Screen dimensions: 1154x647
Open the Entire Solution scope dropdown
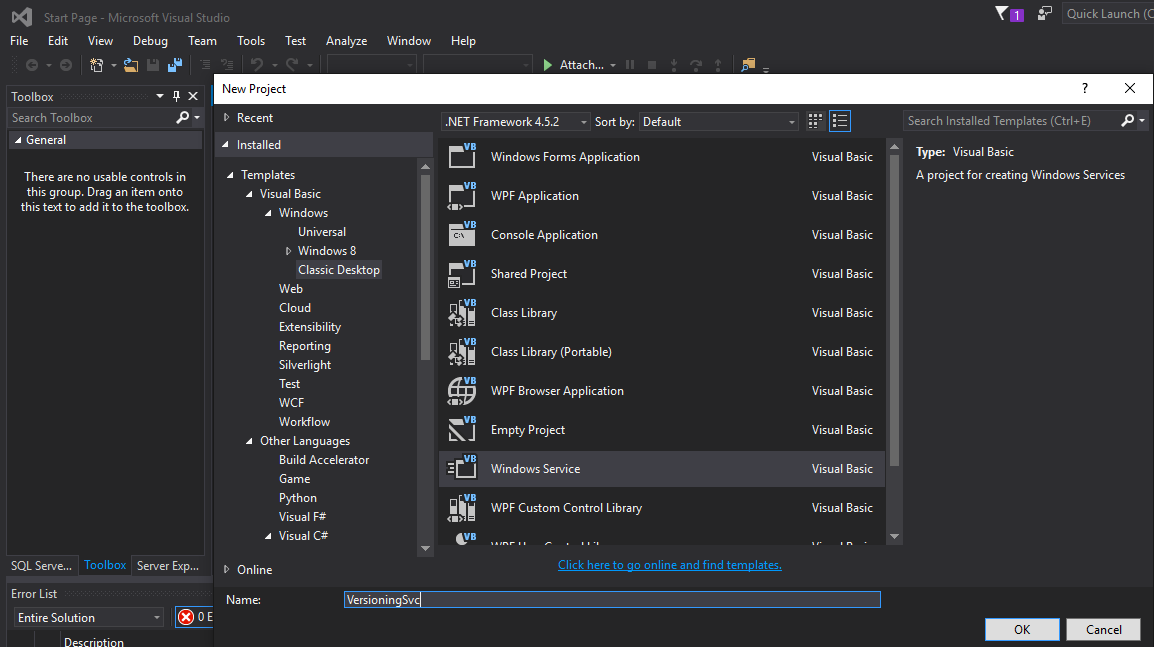[88, 617]
